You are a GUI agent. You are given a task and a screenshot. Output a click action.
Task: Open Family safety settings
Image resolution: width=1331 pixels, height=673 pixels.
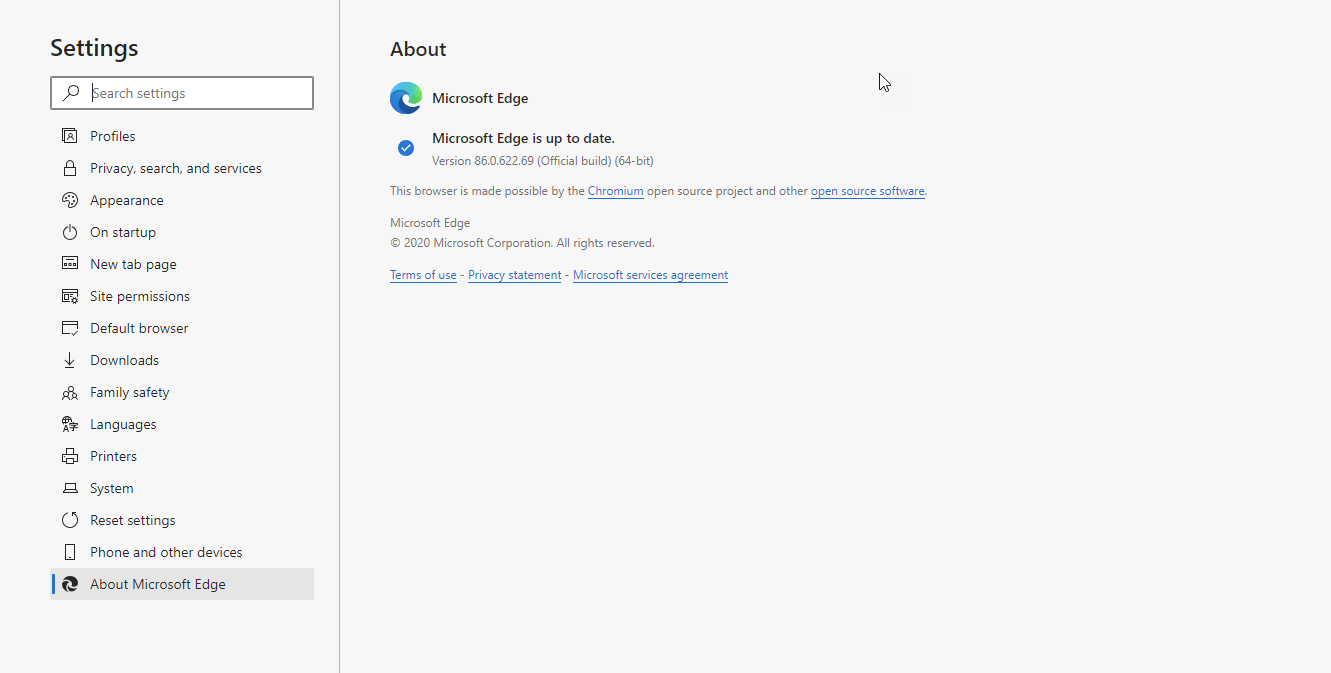pos(182,392)
